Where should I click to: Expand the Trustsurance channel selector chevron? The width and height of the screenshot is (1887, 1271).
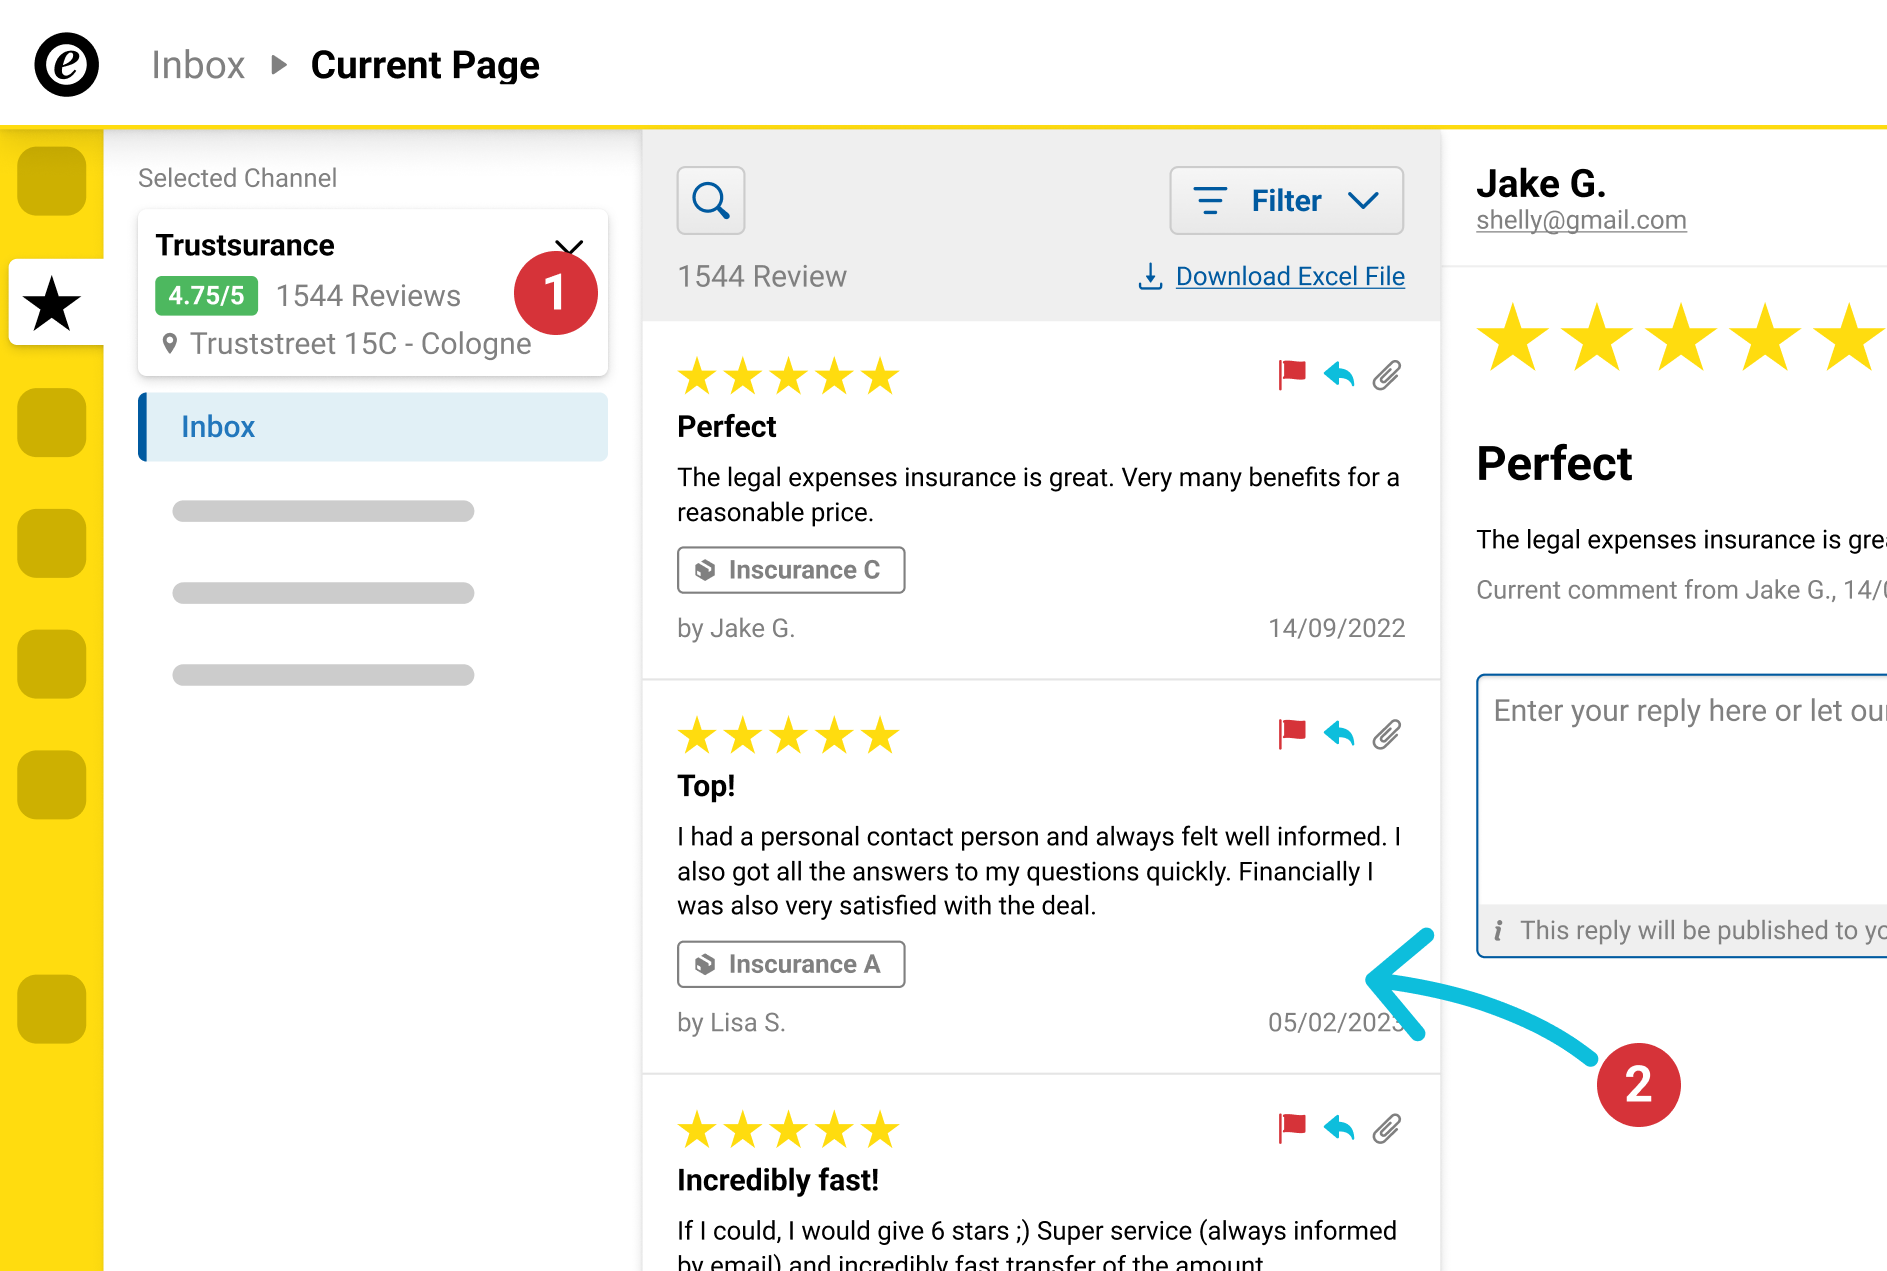[x=569, y=247]
